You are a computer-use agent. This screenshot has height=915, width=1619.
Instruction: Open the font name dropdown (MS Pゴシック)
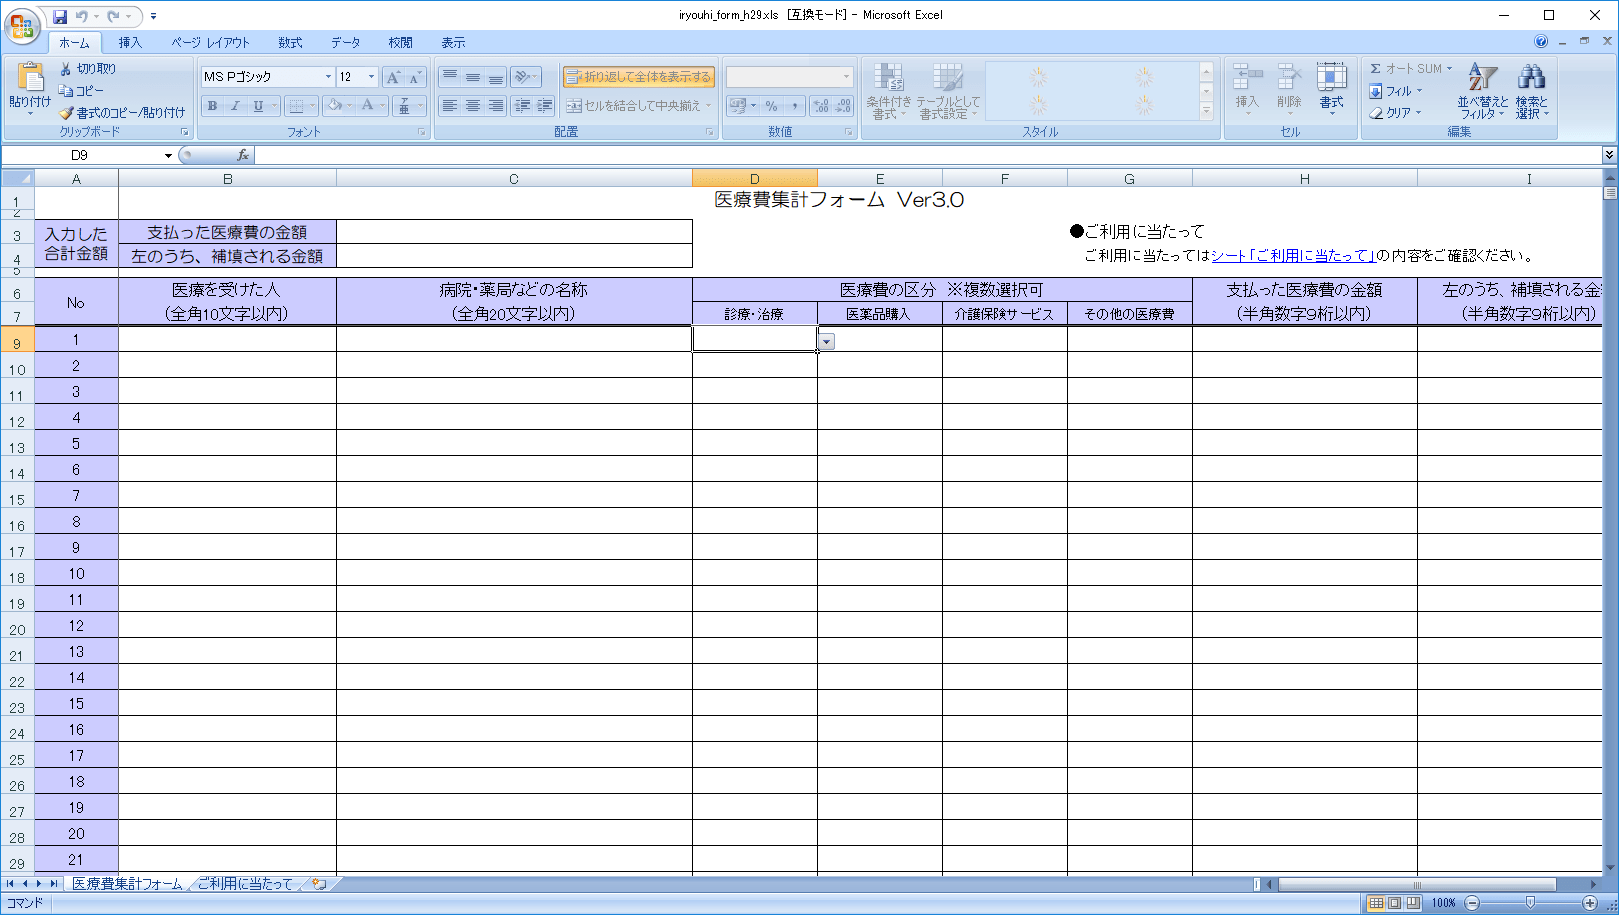[x=328, y=77]
